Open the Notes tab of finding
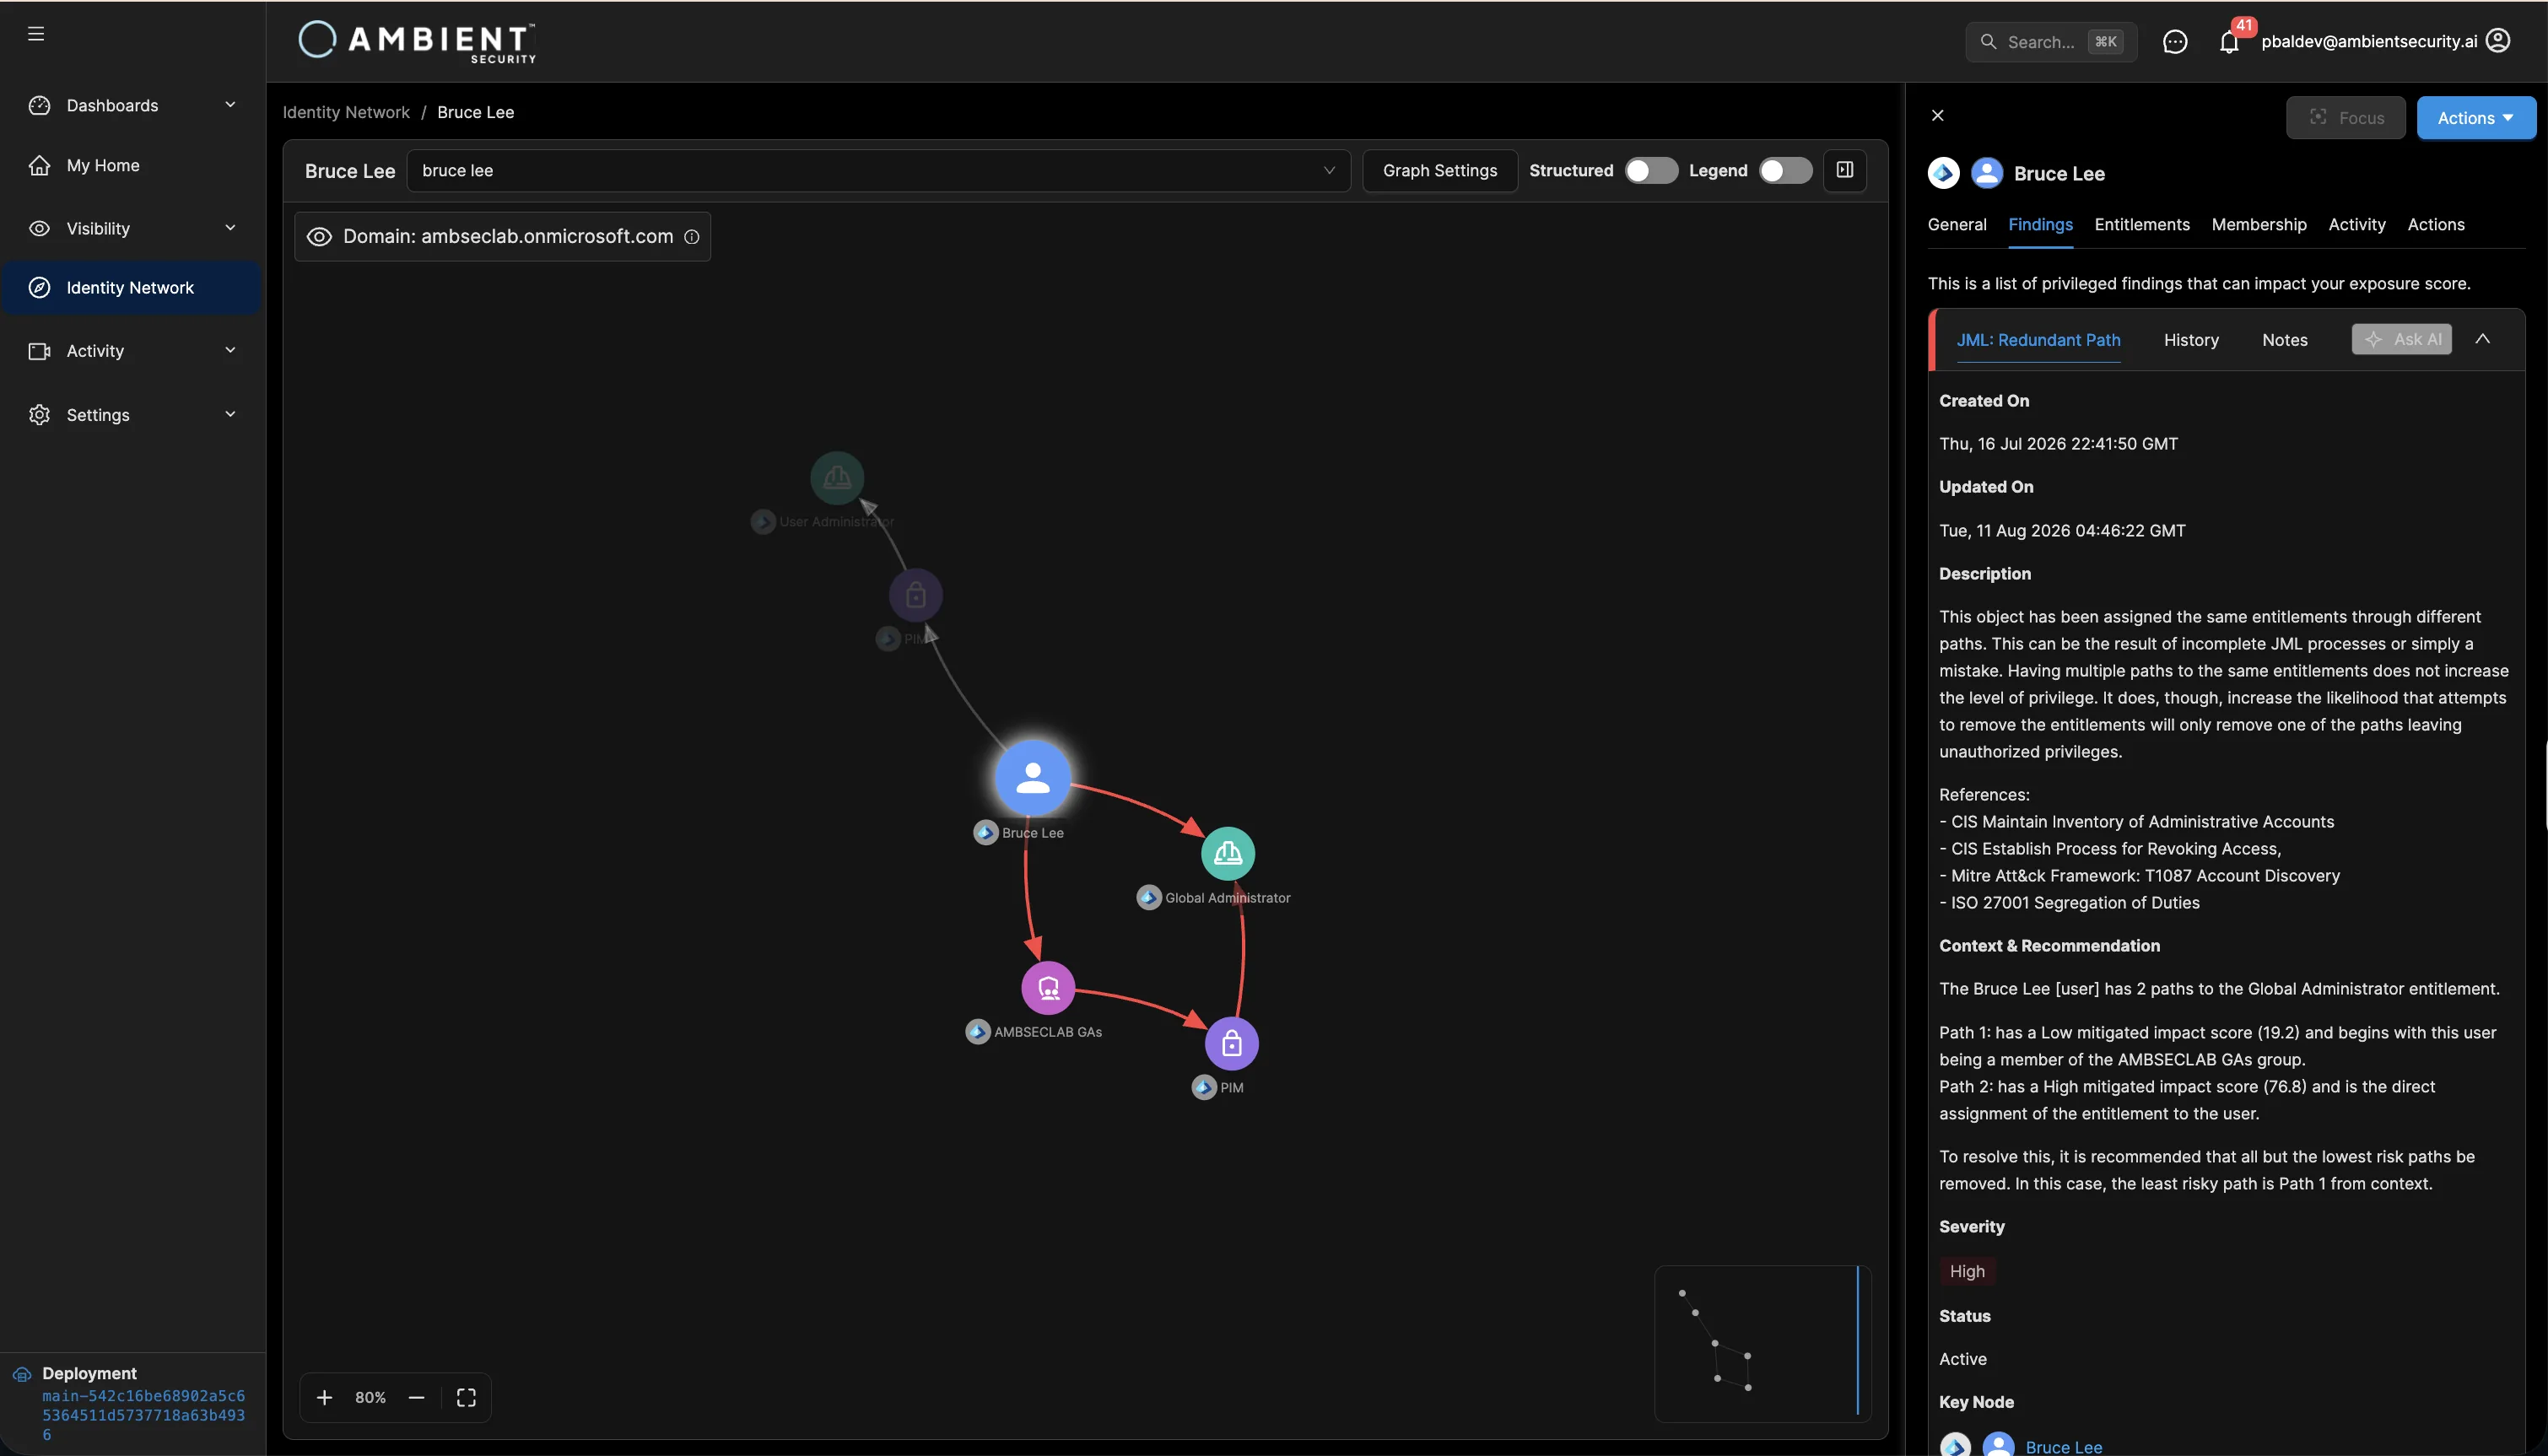The height and width of the screenshot is (1456, 2548). tap(2285, 340)
